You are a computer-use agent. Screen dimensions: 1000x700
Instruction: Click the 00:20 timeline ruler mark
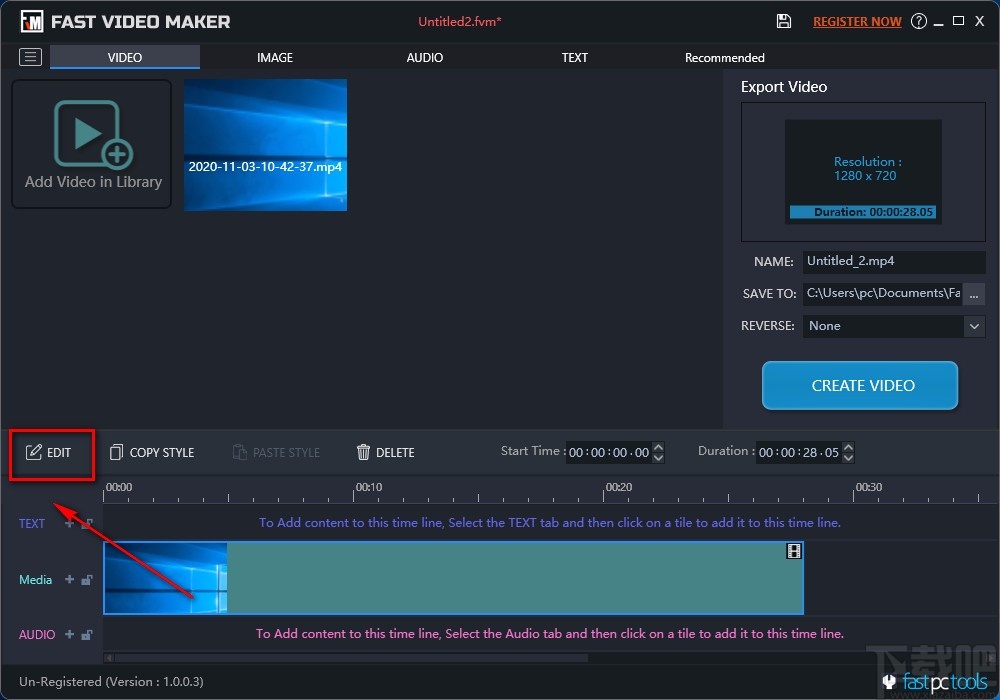(619, 487)
